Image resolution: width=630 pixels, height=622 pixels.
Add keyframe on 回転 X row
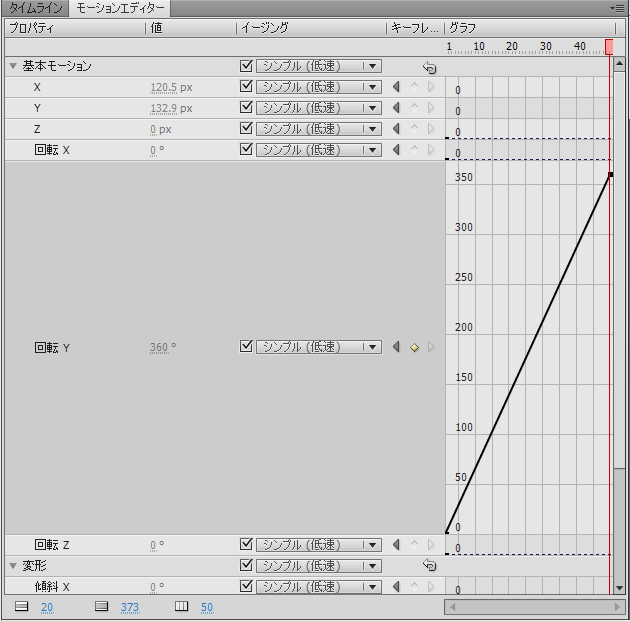[x=414, y=149]
